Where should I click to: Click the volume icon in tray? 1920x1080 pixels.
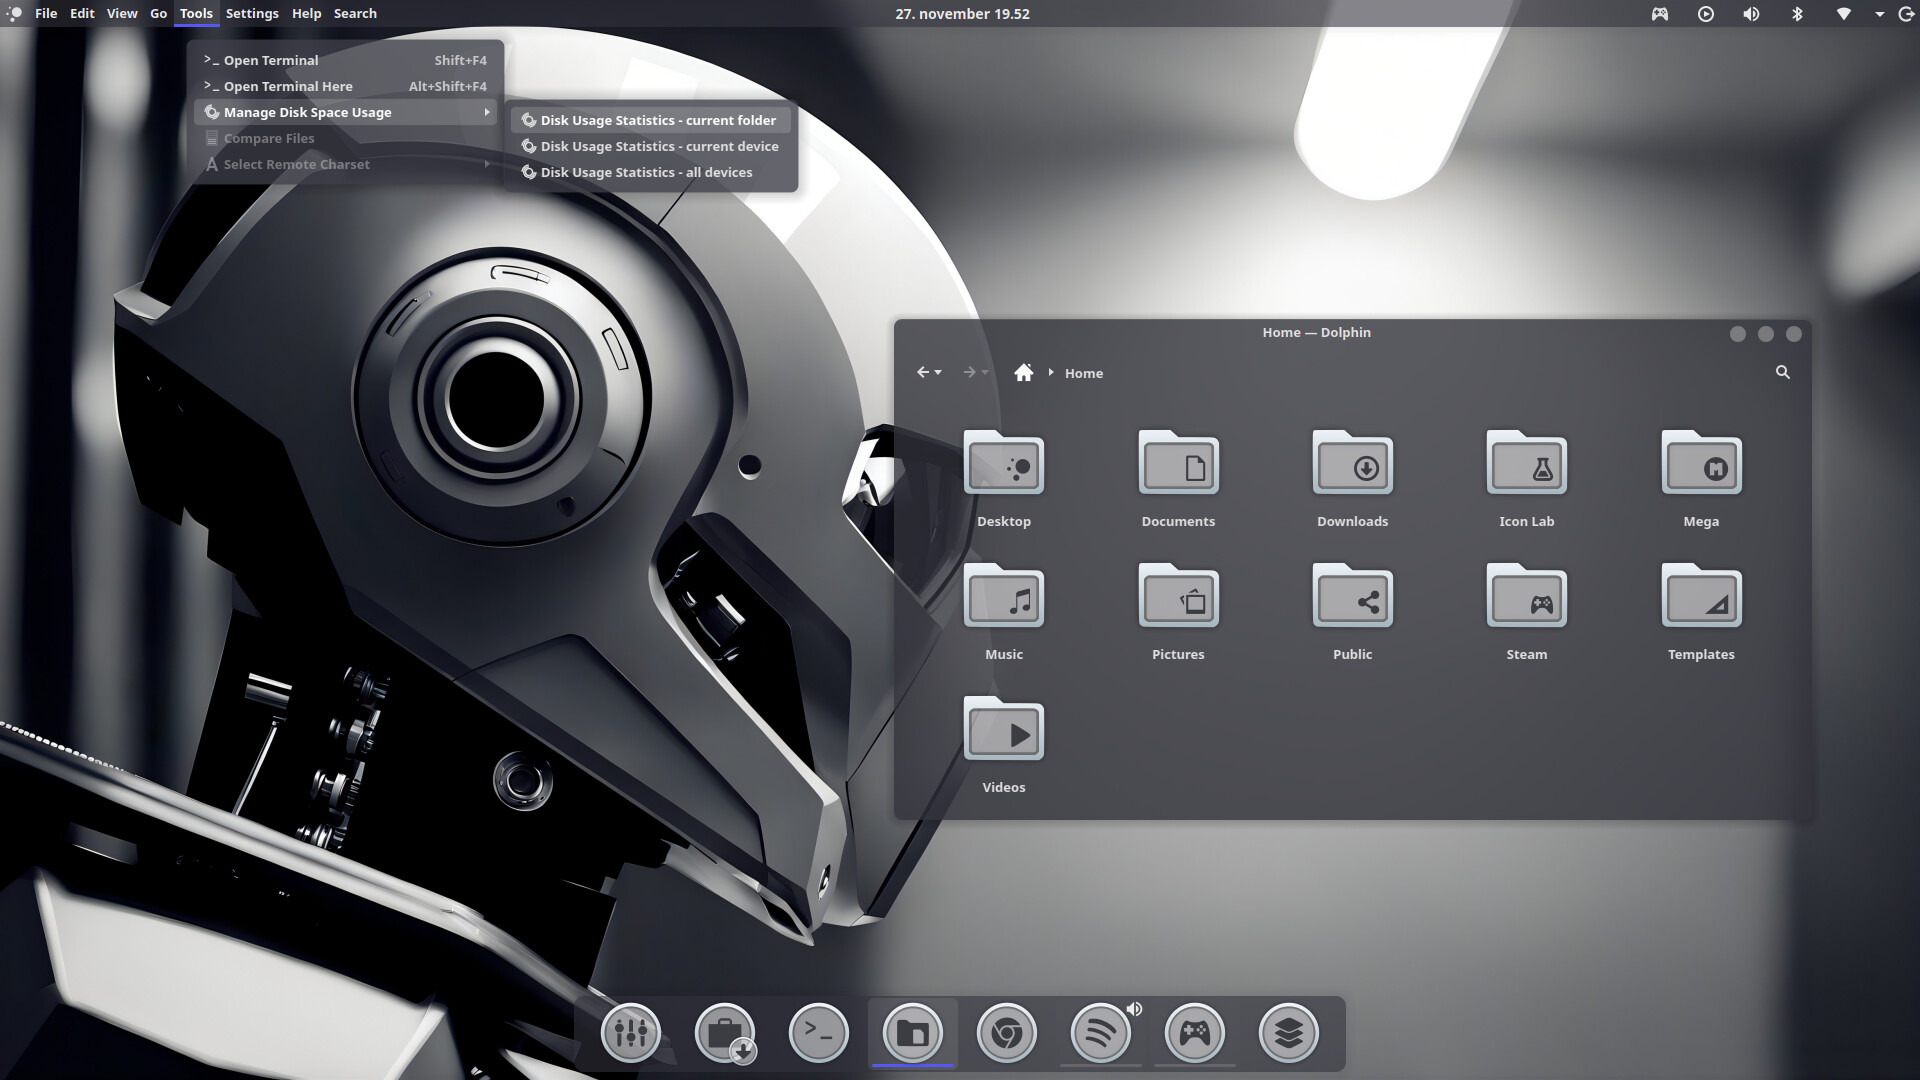(1751, 14)
